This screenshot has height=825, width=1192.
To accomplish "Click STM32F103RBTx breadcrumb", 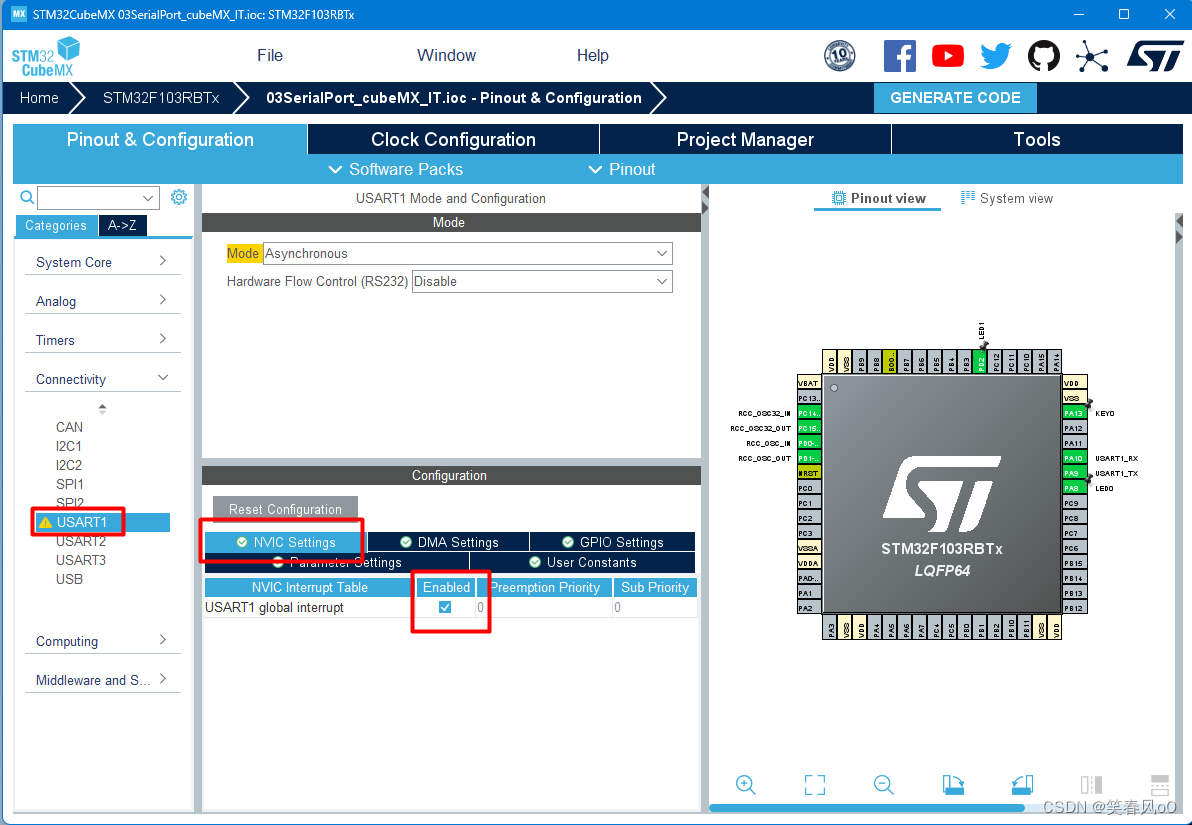I will [x=161, y=98].
